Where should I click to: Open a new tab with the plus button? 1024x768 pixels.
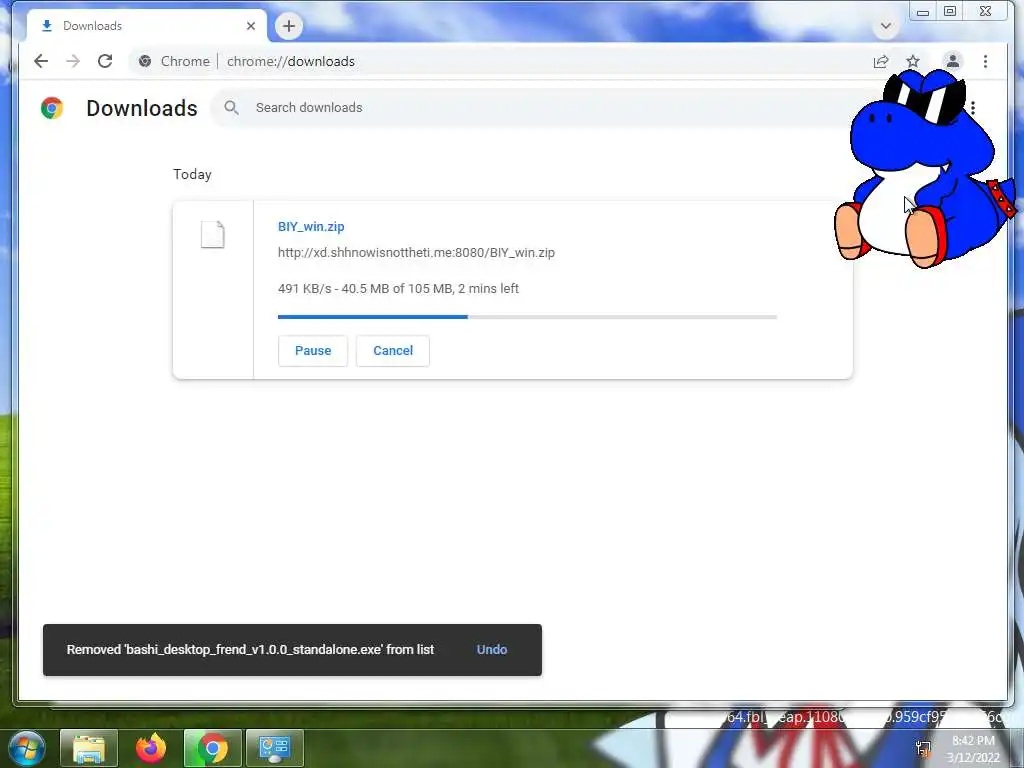coord(289,26)
